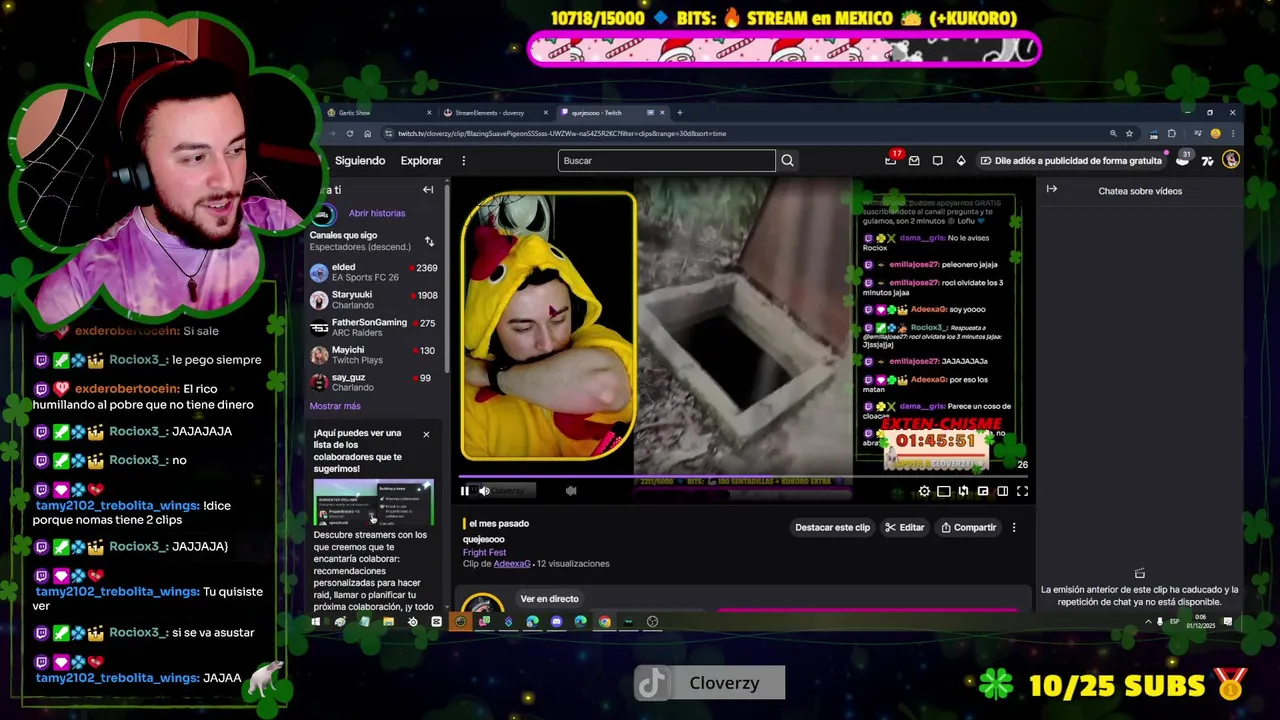The width and height of the screenshot is (1280, 720).
Task: Open elded channel in followed list
Action: coord(373,272)
